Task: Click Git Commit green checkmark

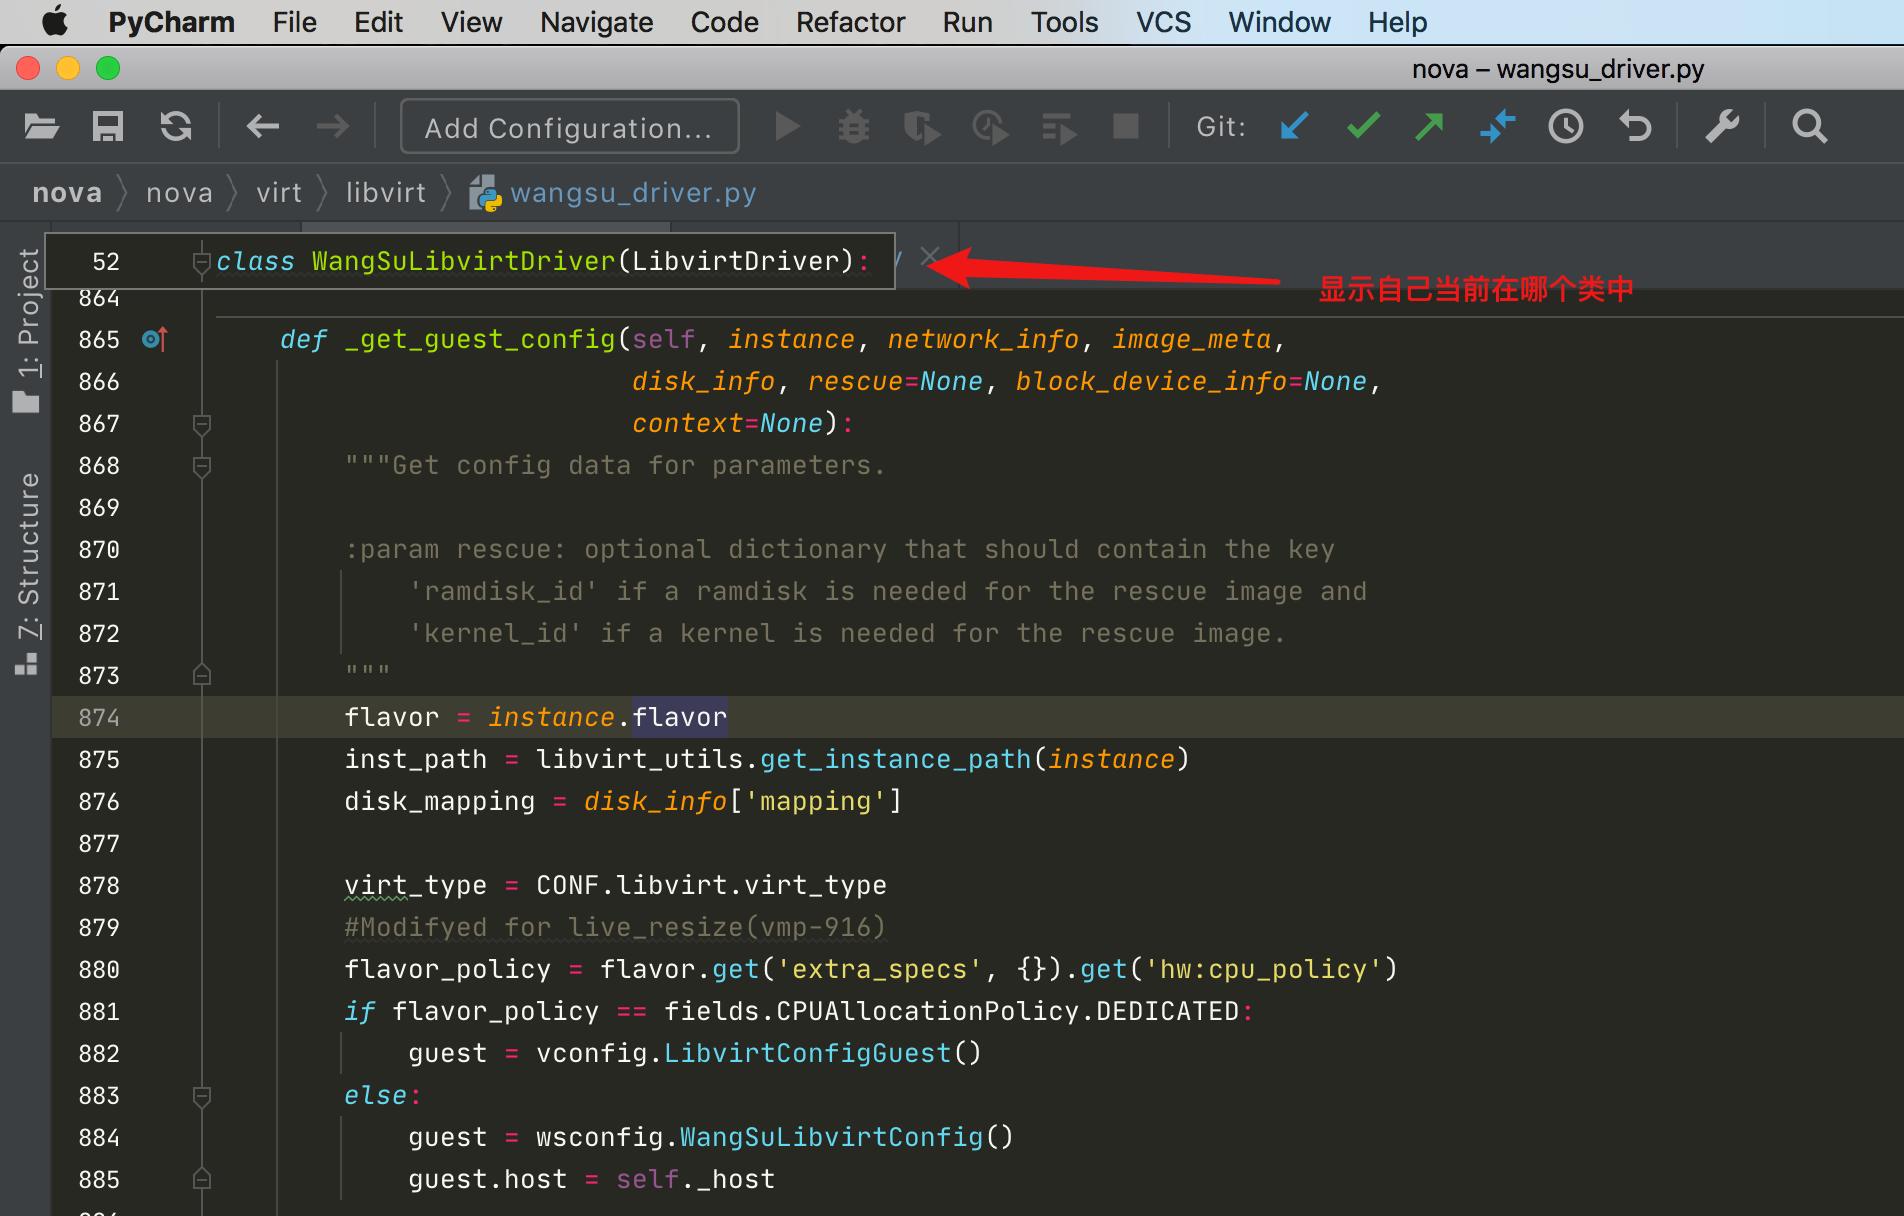Action: (x=1363, y=127)
